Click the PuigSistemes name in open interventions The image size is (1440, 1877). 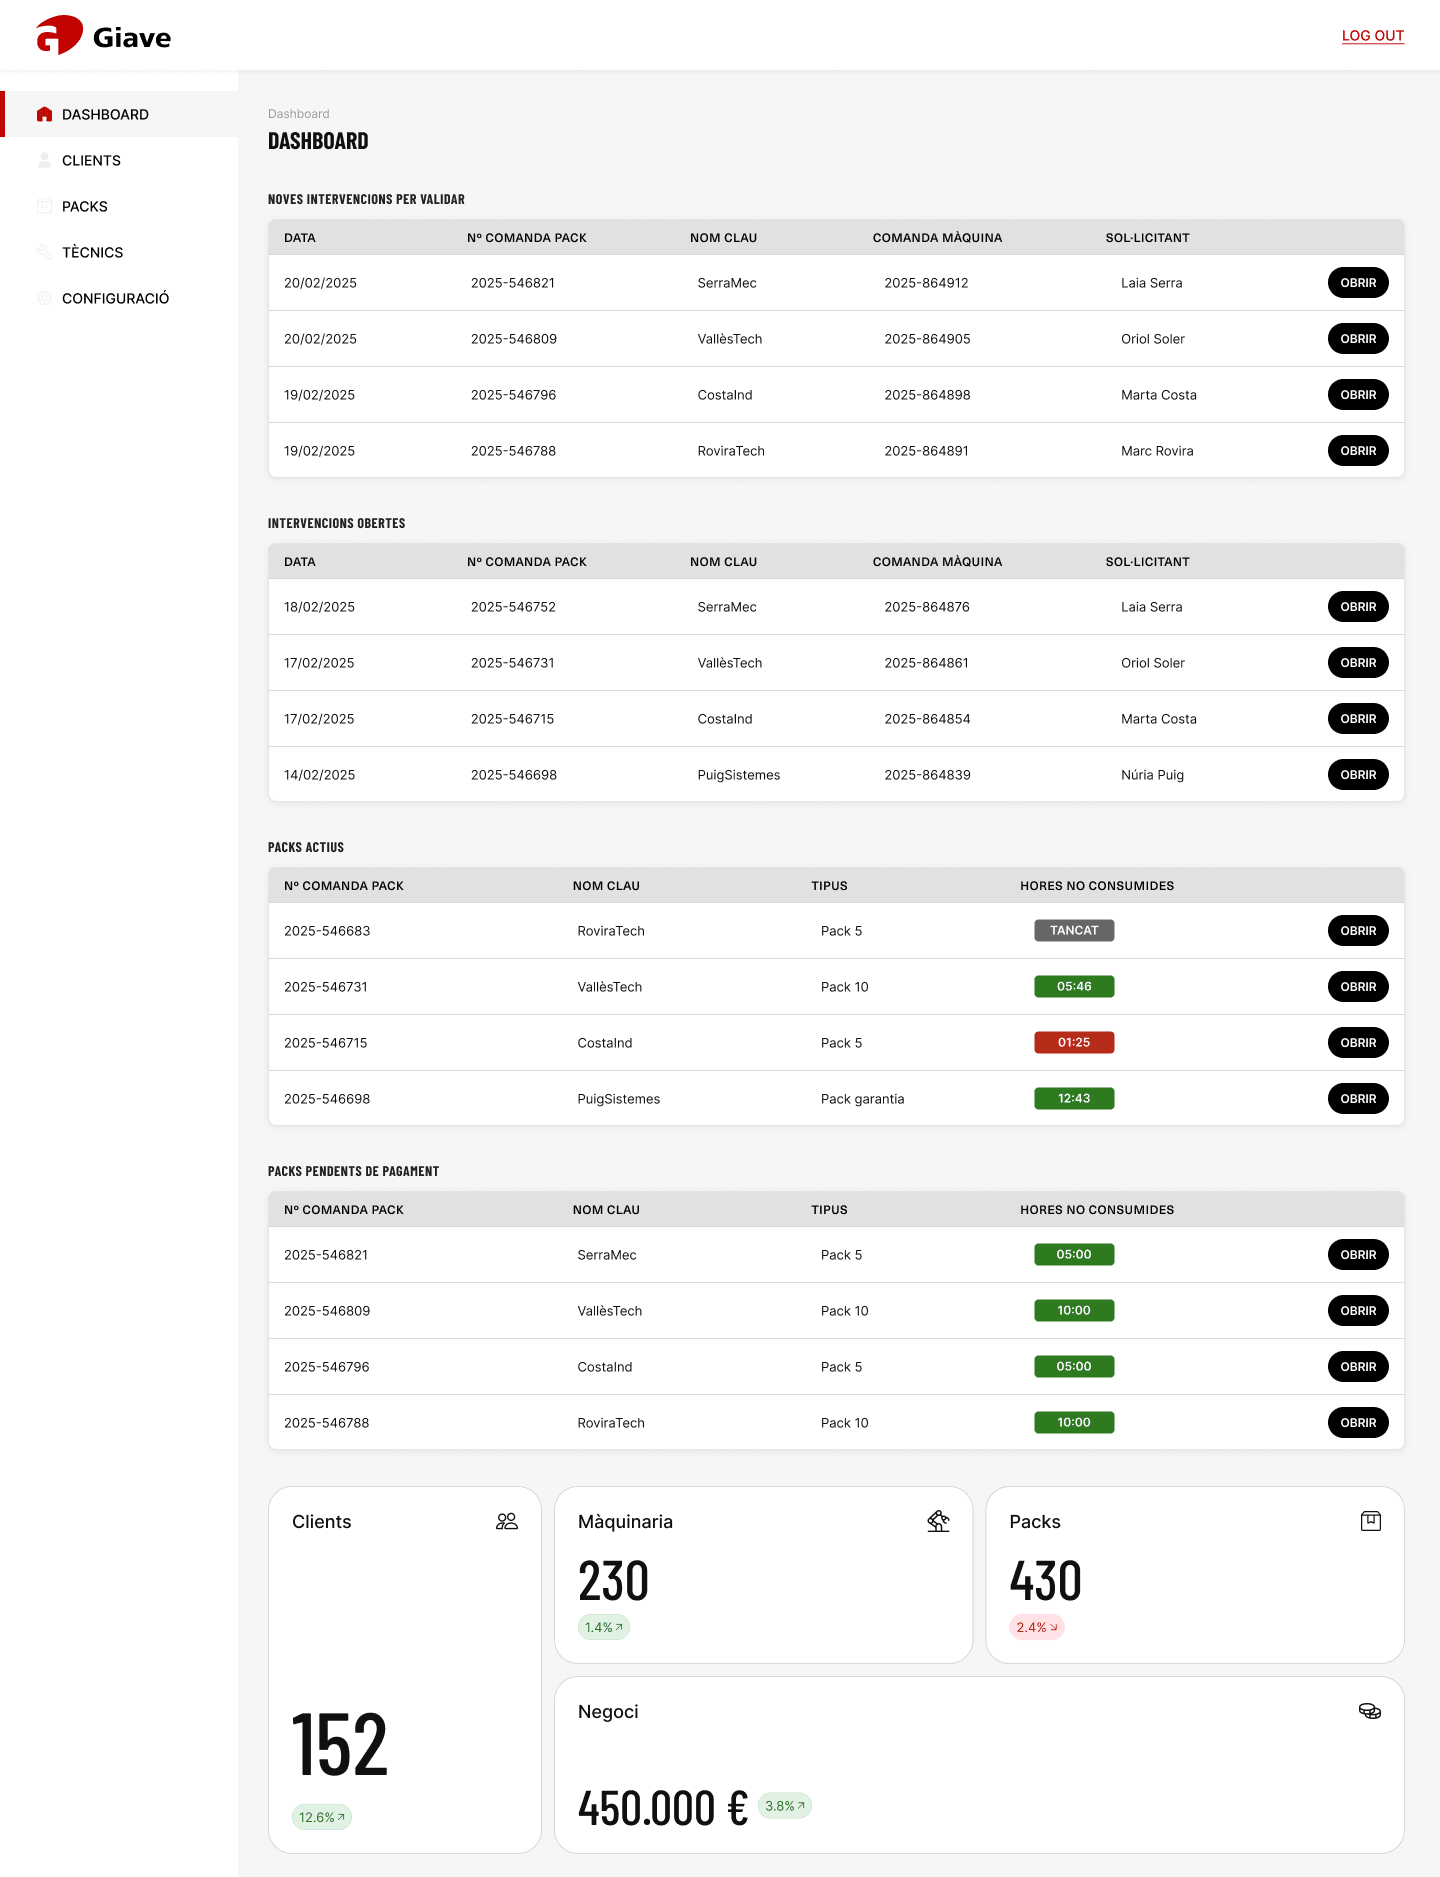[x=739, y=775]
